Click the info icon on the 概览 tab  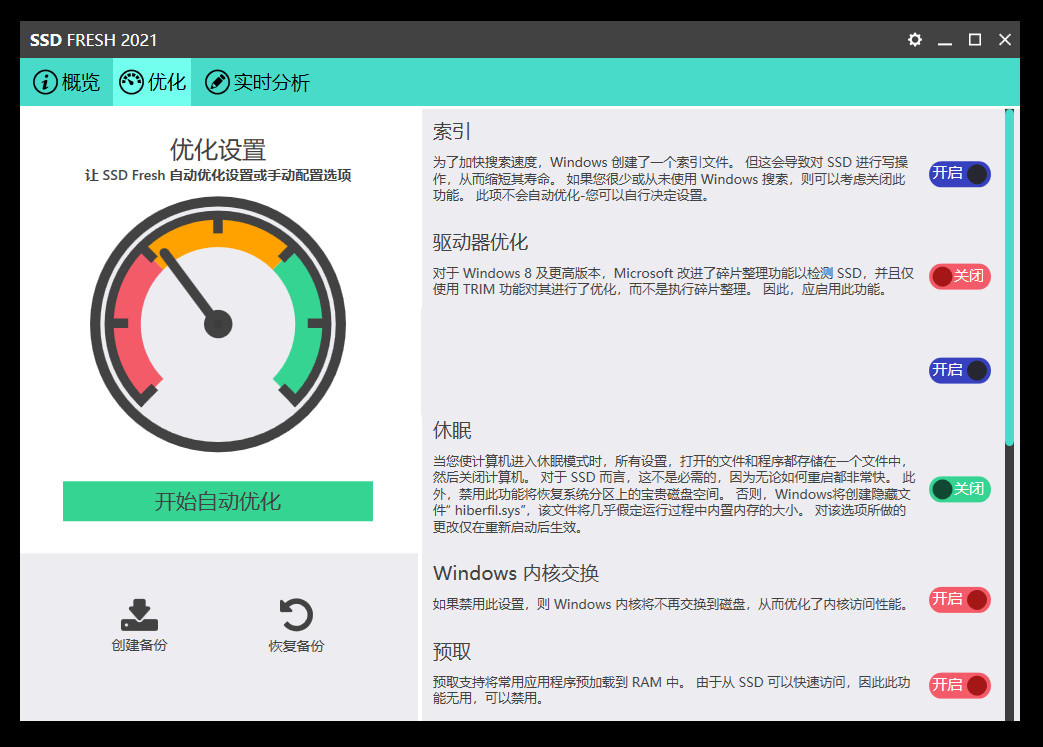(45, 82)
